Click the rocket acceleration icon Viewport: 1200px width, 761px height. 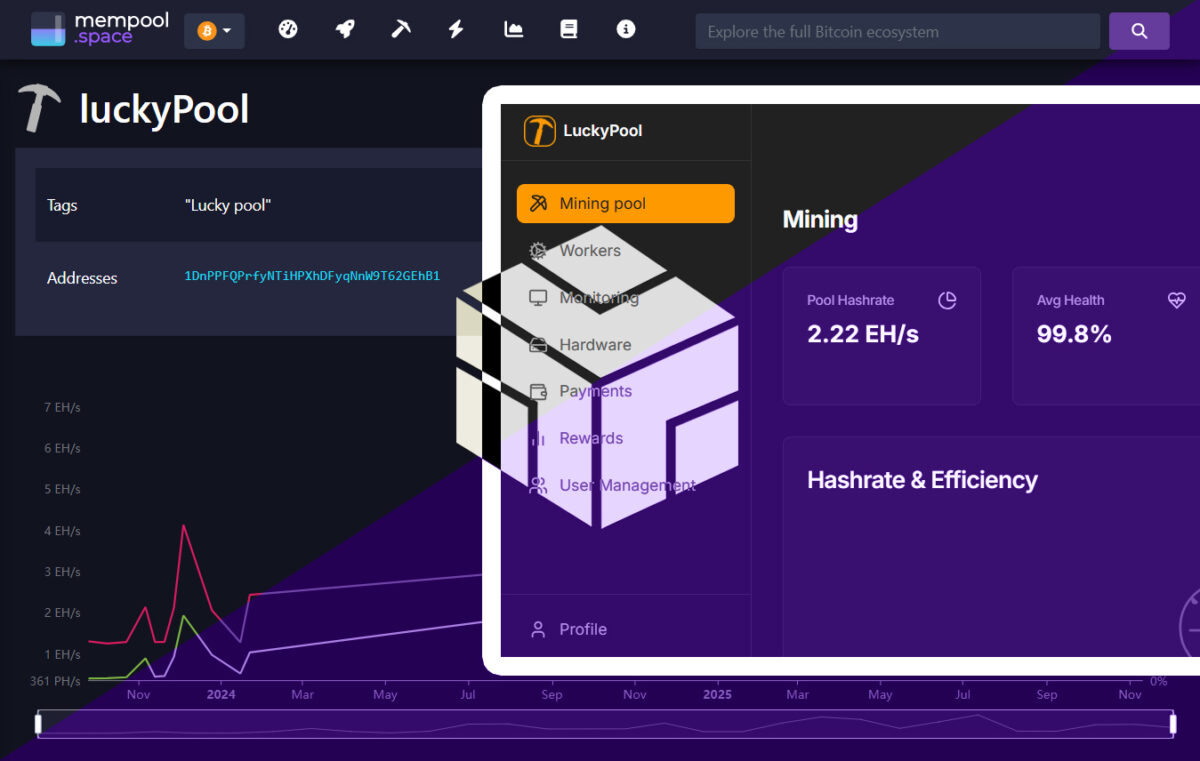[x=345, y=30]
